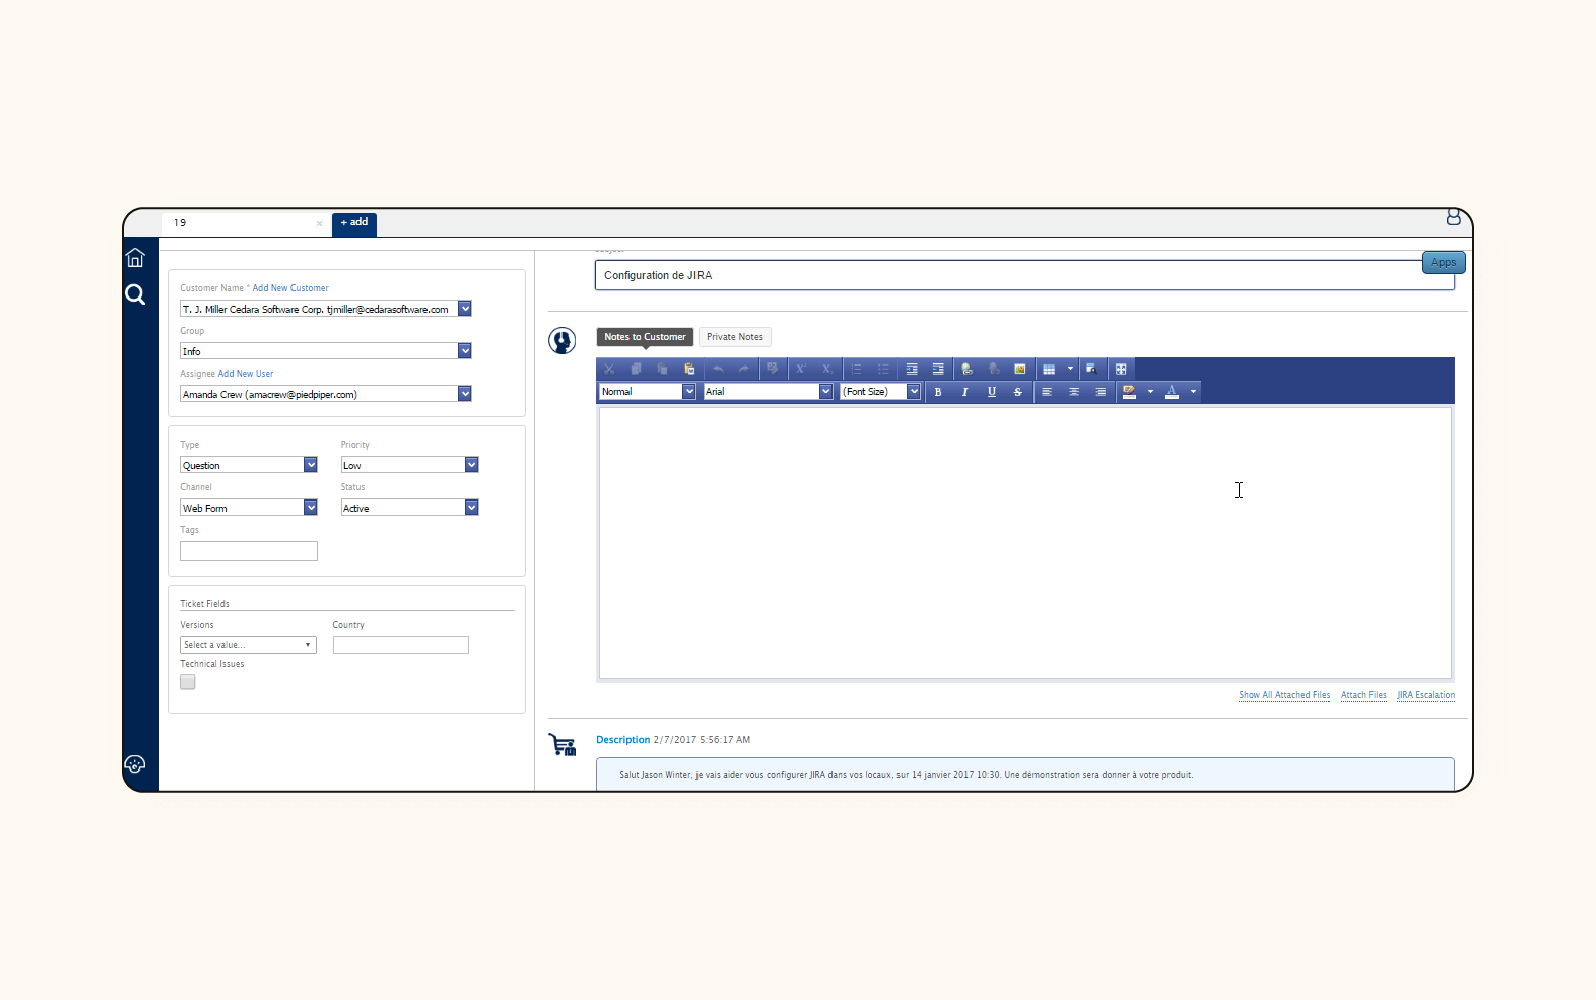Open the Type dropdown showing Question
This screenshot has height=1000, width=1596.
point(311,465)
